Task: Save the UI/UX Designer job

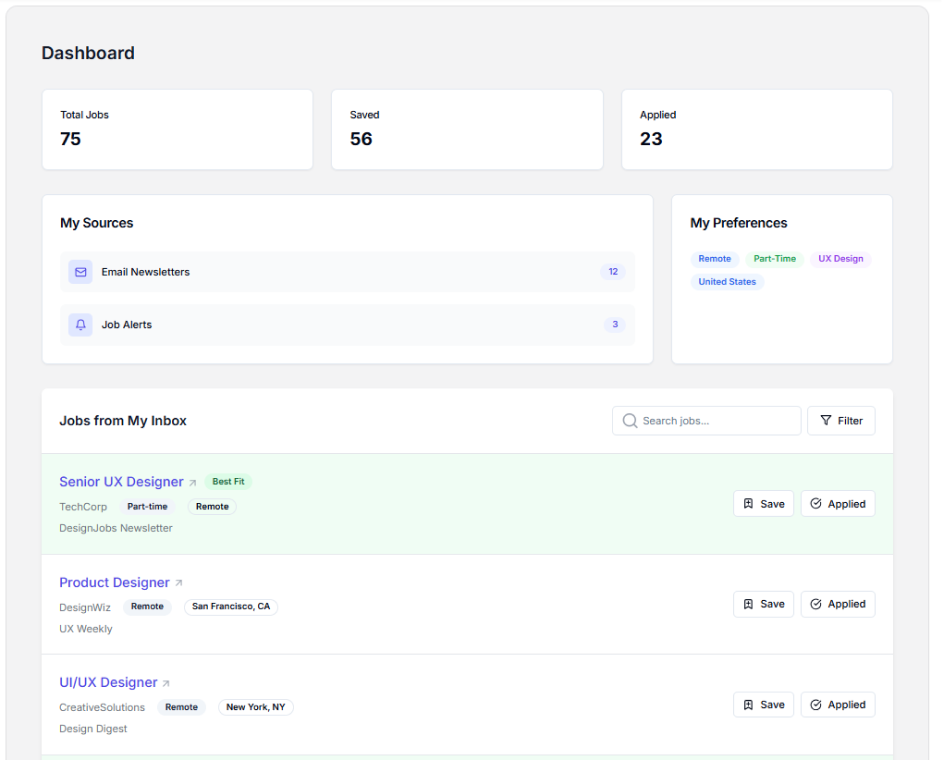Action: pos(764,705)
